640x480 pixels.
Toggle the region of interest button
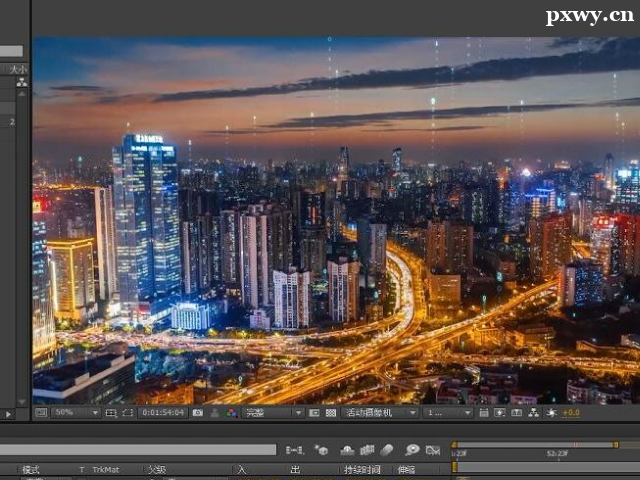pyautogui.click(x=314, y=412)
